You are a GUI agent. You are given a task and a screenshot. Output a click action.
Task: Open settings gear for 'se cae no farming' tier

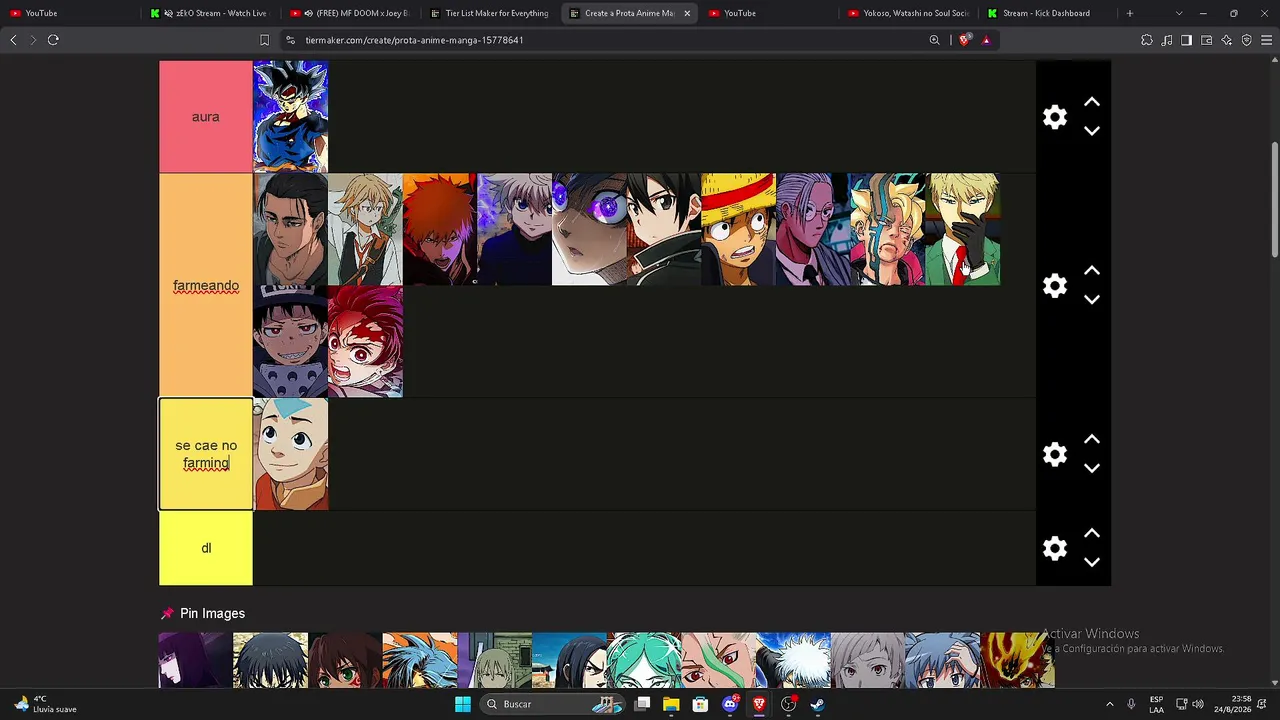1055,455
